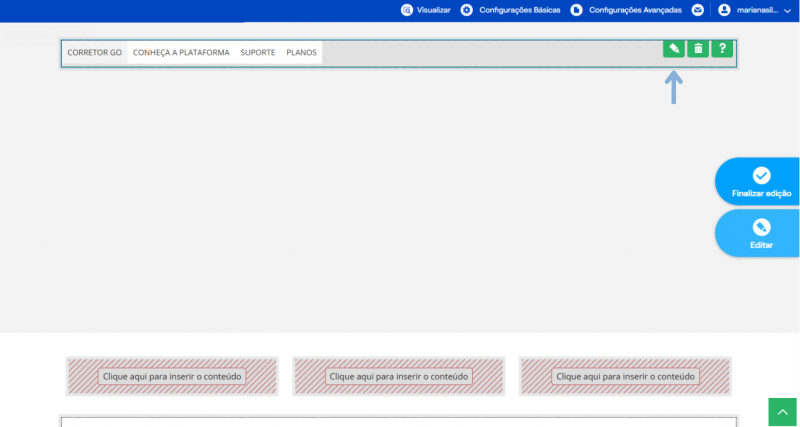
Task: Click the user profile avatar icon
Action: click(x=724, y=10)
